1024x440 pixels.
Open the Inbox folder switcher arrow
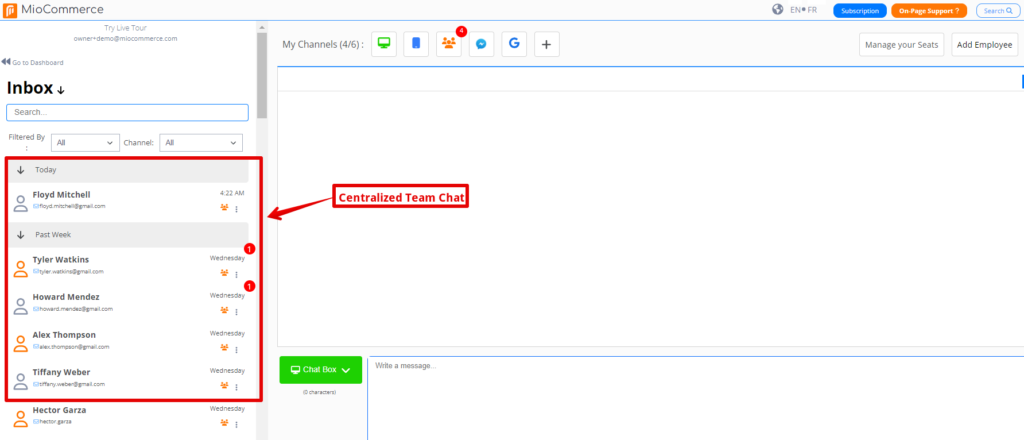[61, 90]
